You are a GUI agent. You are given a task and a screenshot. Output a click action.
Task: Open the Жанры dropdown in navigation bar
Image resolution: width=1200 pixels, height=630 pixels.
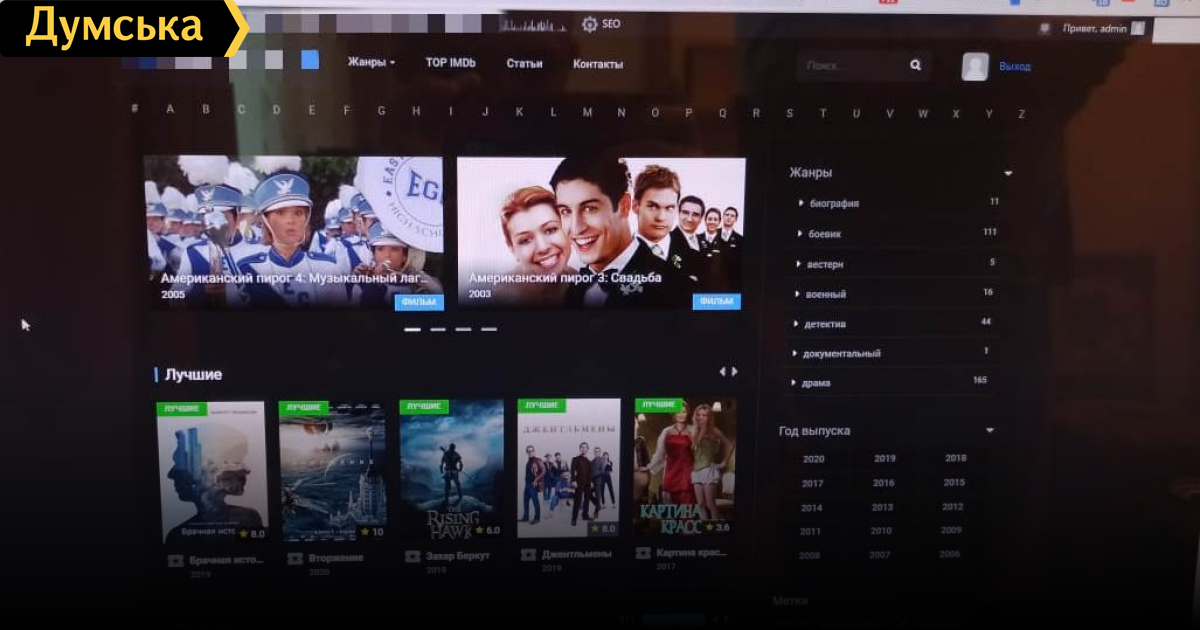pyautogui.click(x=371, y=63)
